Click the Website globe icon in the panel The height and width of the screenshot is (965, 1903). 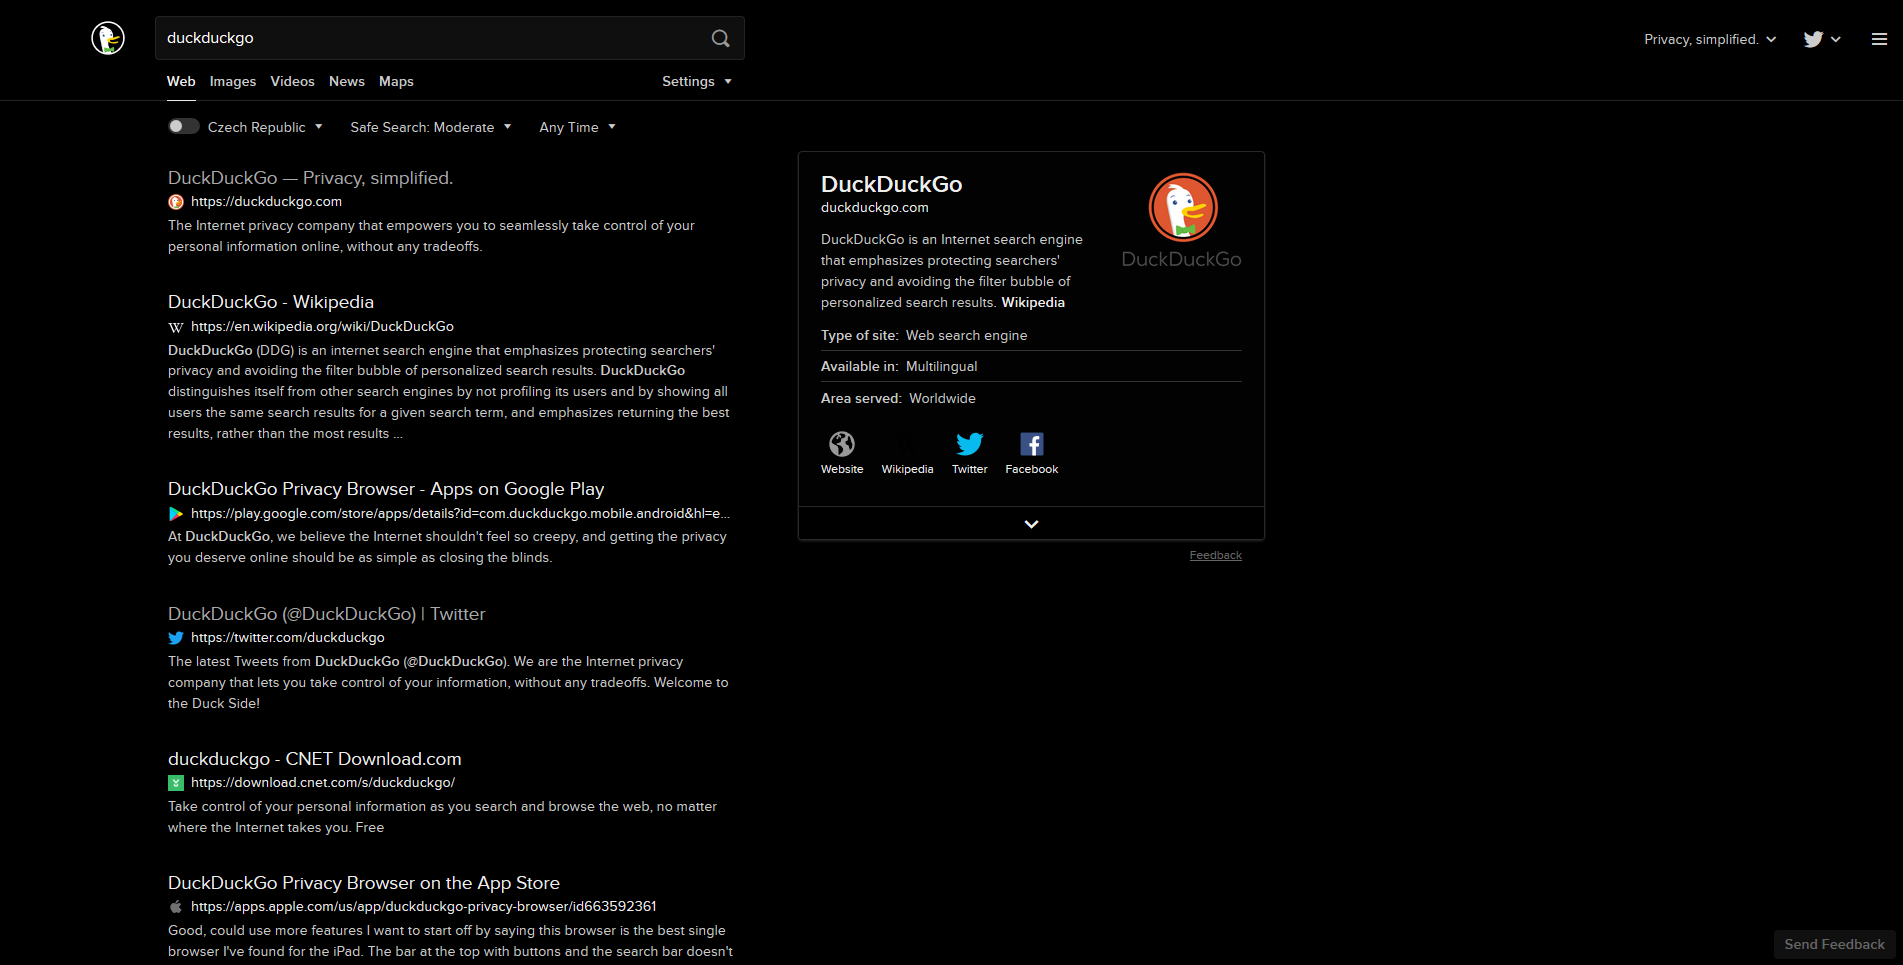tap(841, 444)
